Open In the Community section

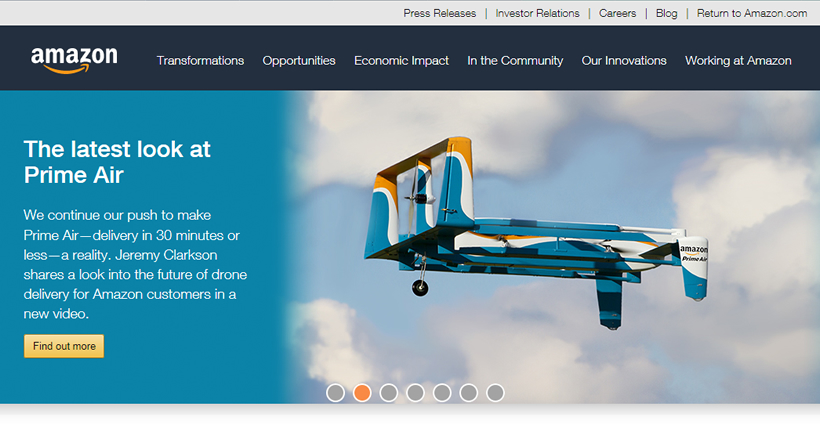(515, 61)
